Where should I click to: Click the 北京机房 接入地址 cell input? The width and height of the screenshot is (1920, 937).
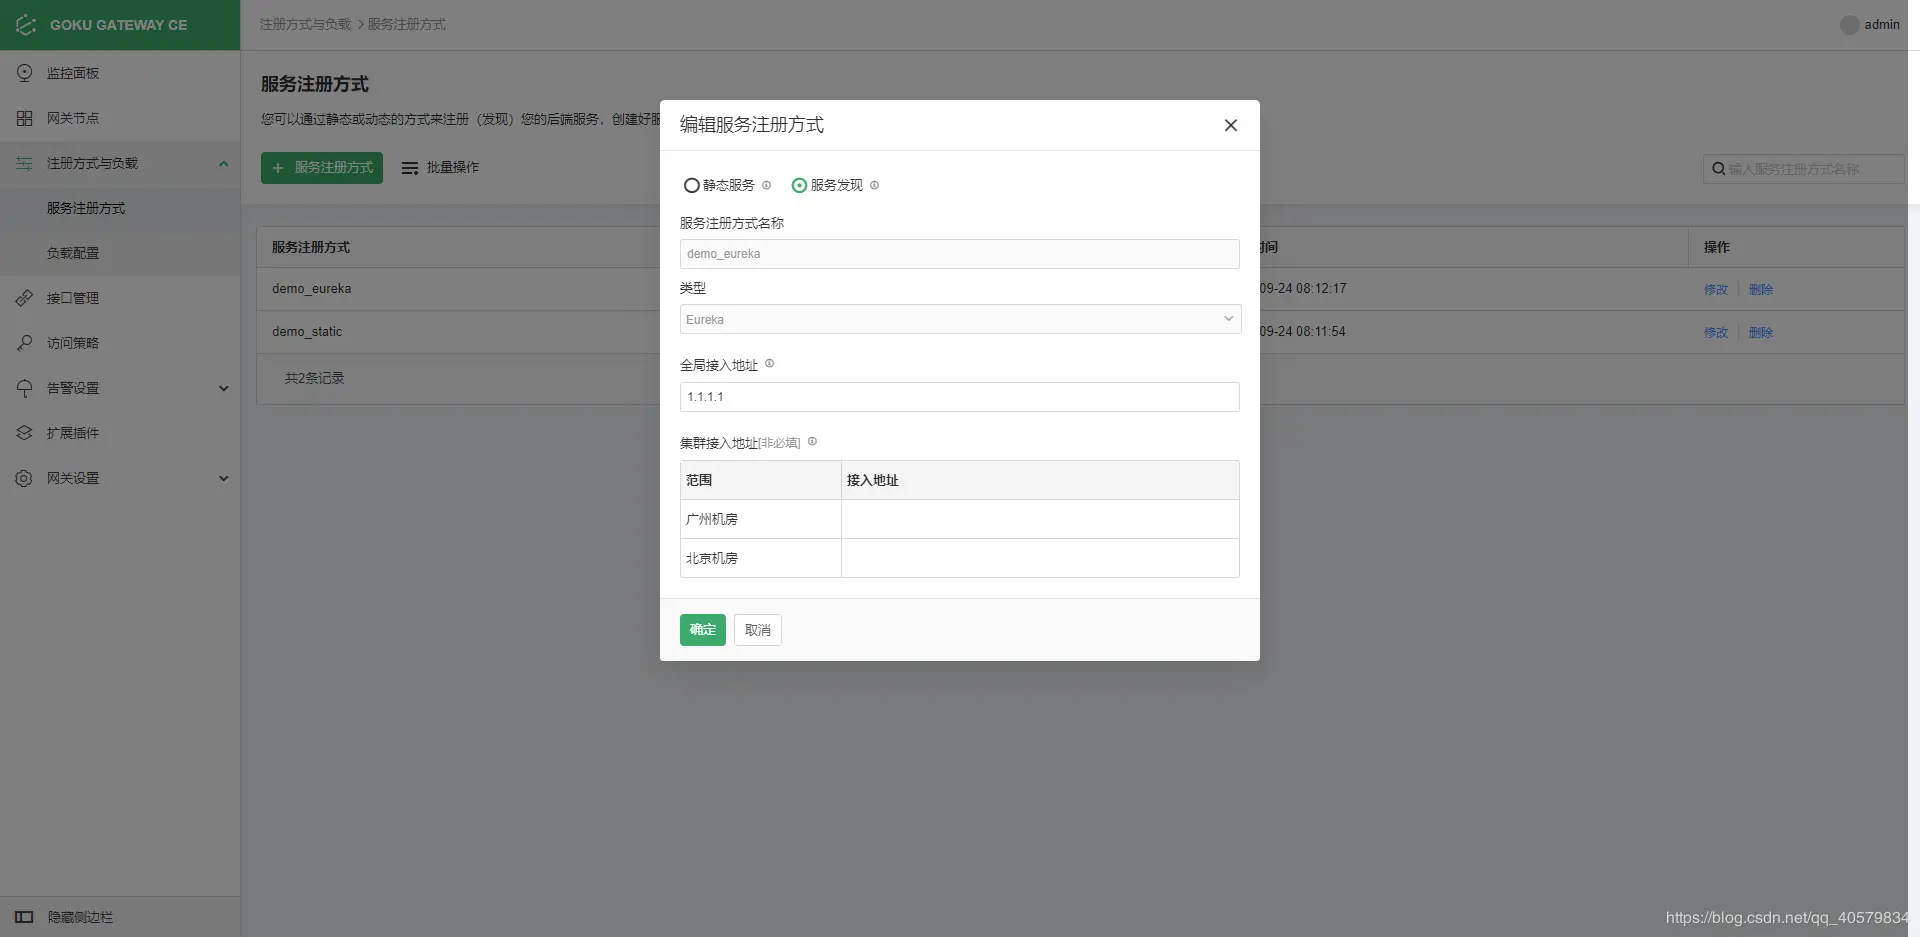pyautogui.click(x=1040, y=558)
